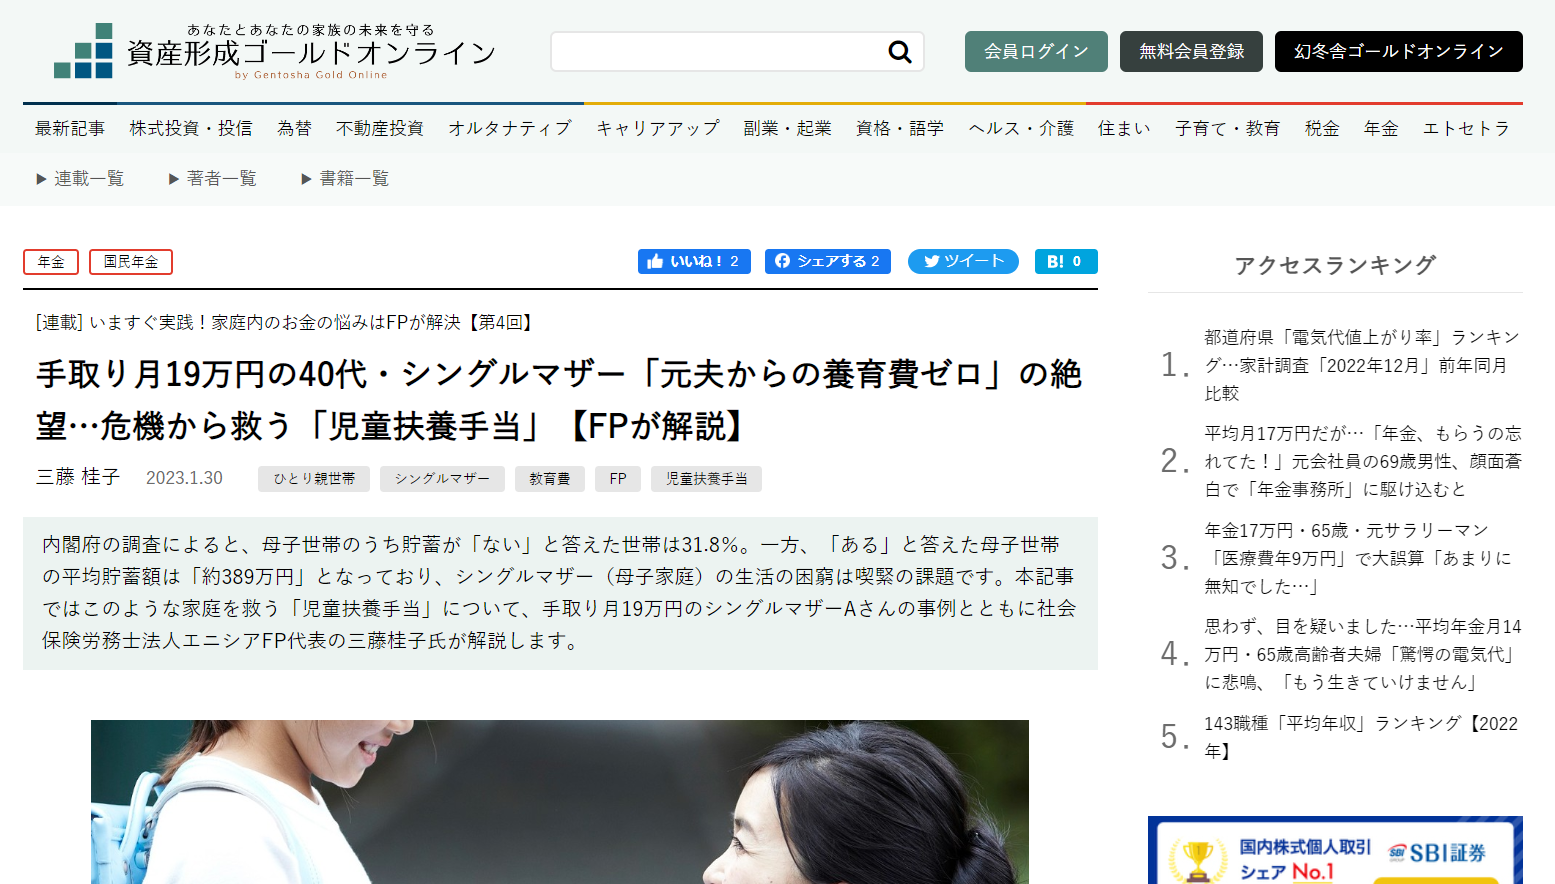Image resolution: width=1555 pixels, height=884 pixels.
Task: Click the シングルマザー tag
Action: pos(442,479)
